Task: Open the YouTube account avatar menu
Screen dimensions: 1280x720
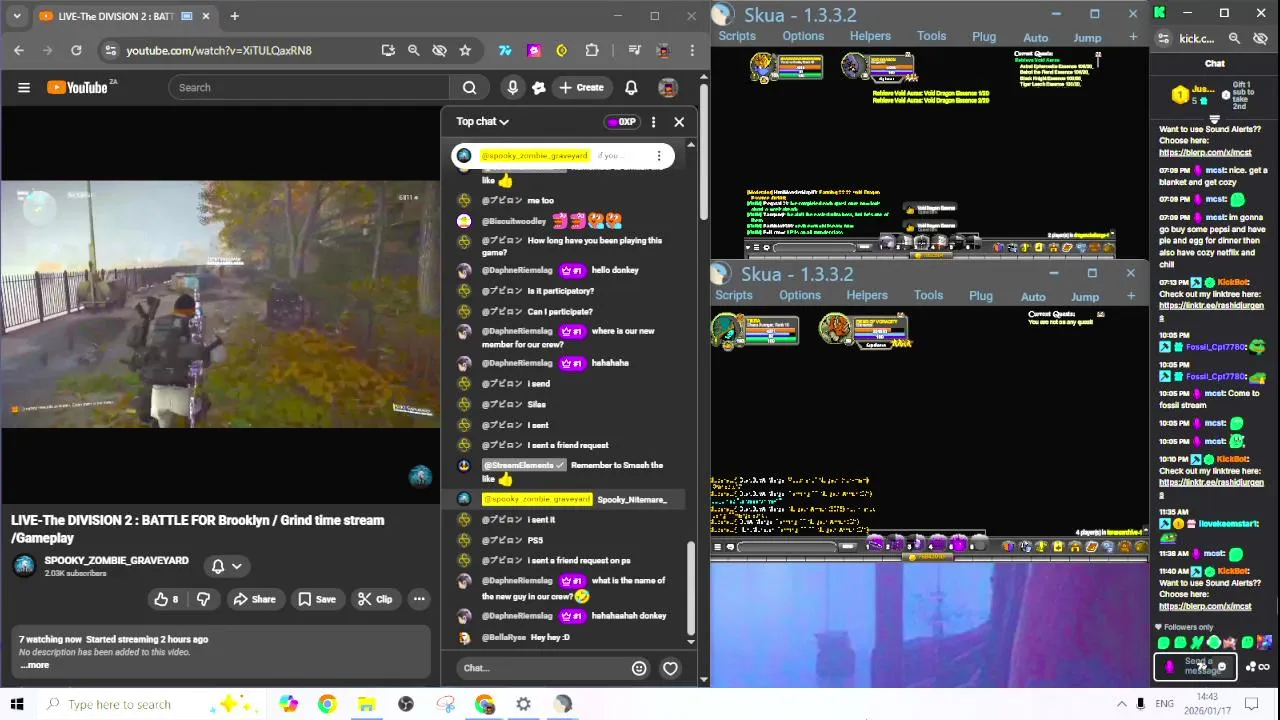Action: coord(668,88)
